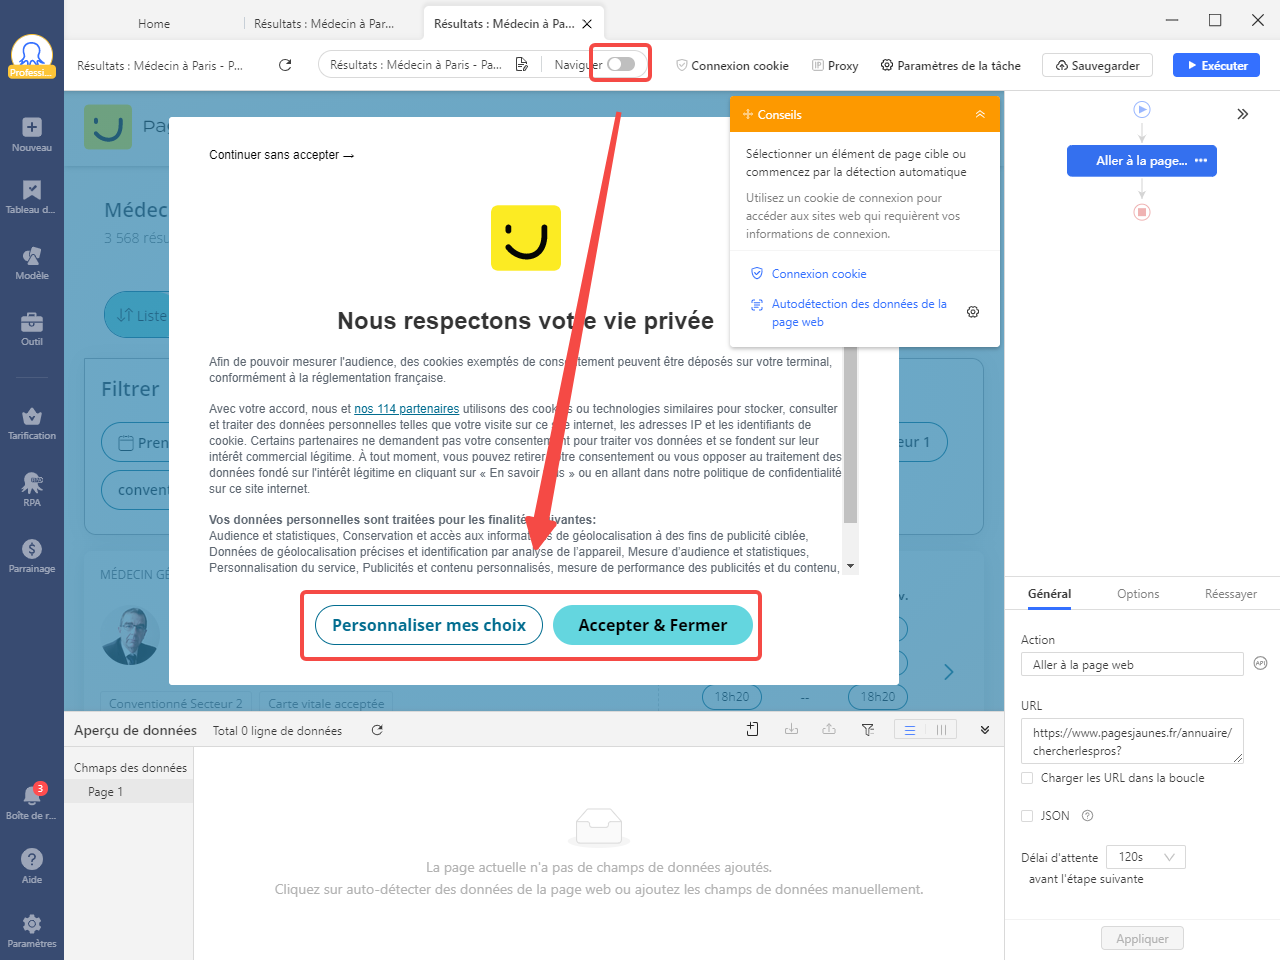This screenshot has height=960, width=1280.
Task: Collapse the Conseils tips panel
Action: point(980,115)
